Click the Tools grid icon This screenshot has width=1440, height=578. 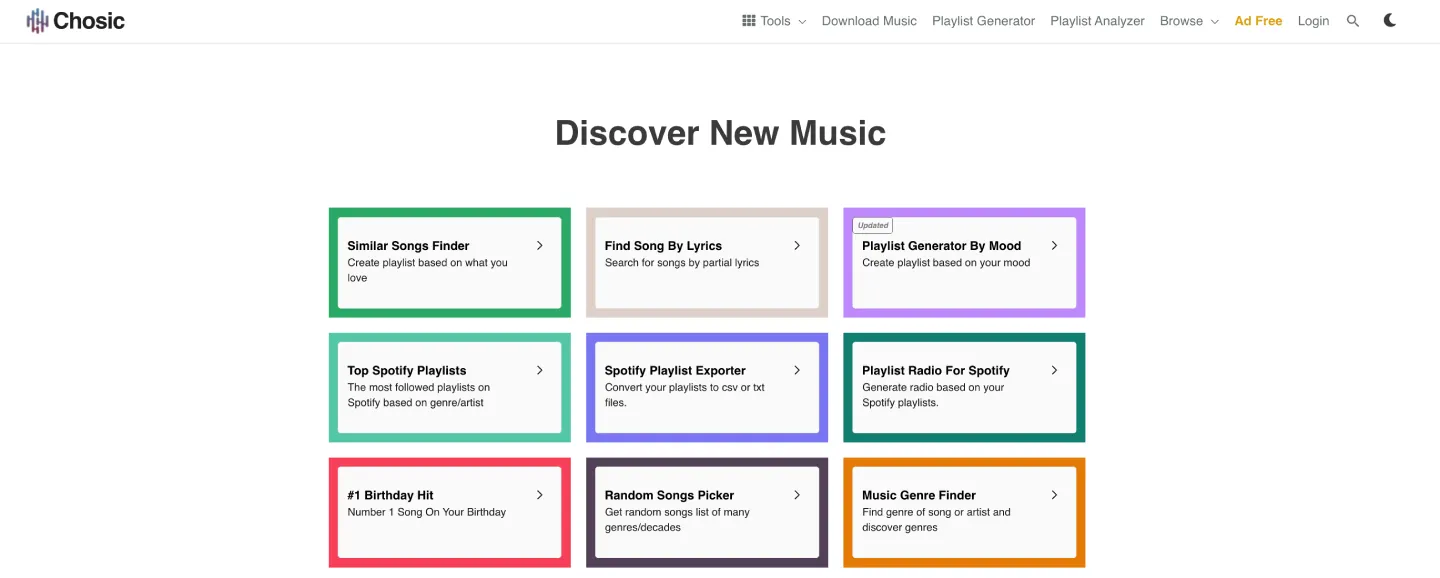click(x=748, y=21)
